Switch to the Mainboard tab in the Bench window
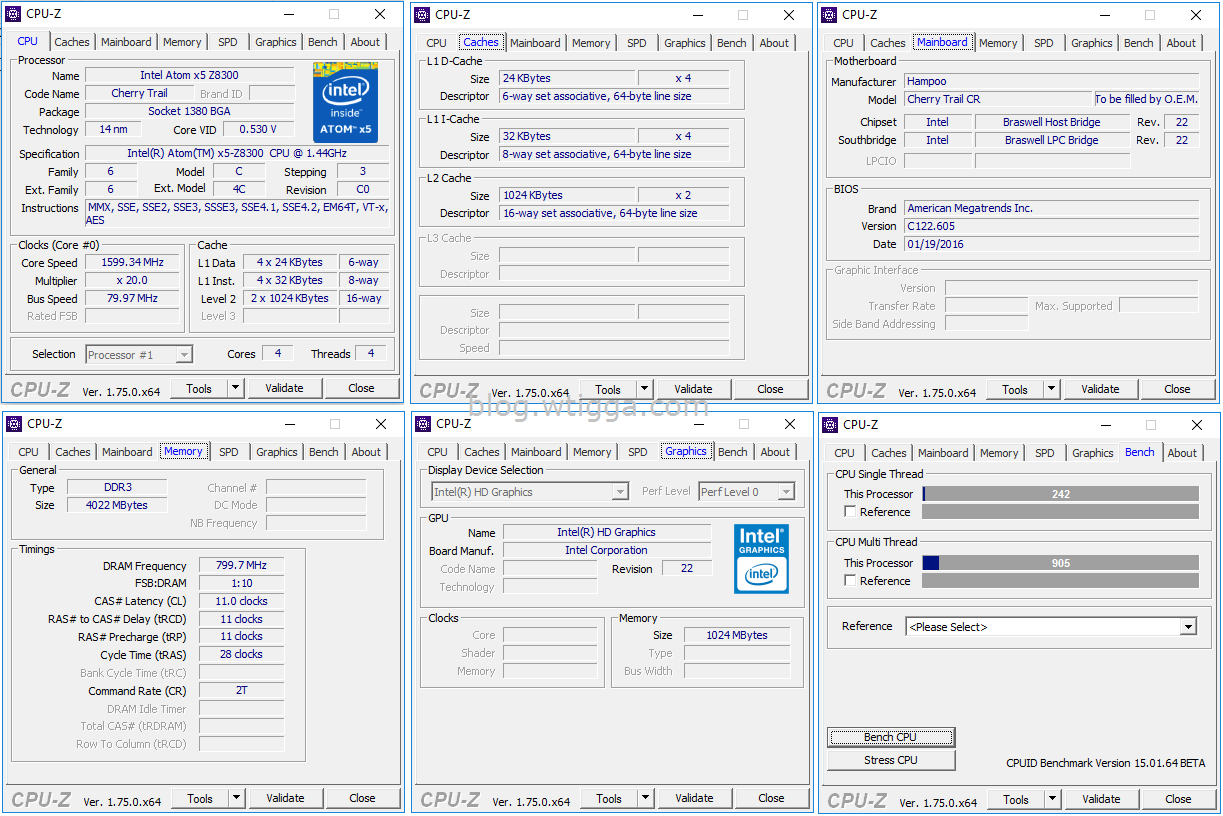This screenshot has width=1223, height=816. click(943, 453)
